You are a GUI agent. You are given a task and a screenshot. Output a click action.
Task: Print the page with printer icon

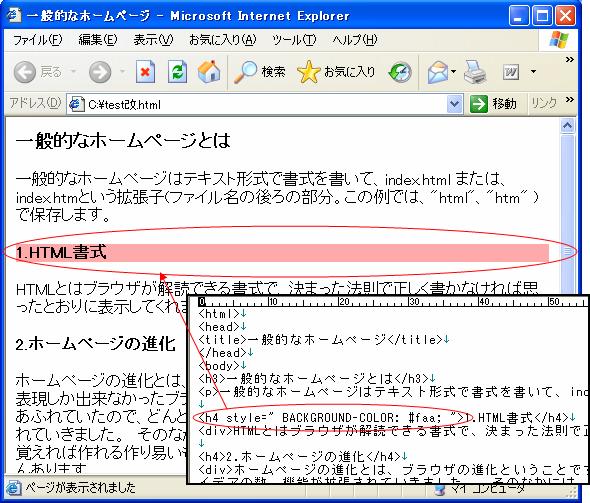(474, 71)
